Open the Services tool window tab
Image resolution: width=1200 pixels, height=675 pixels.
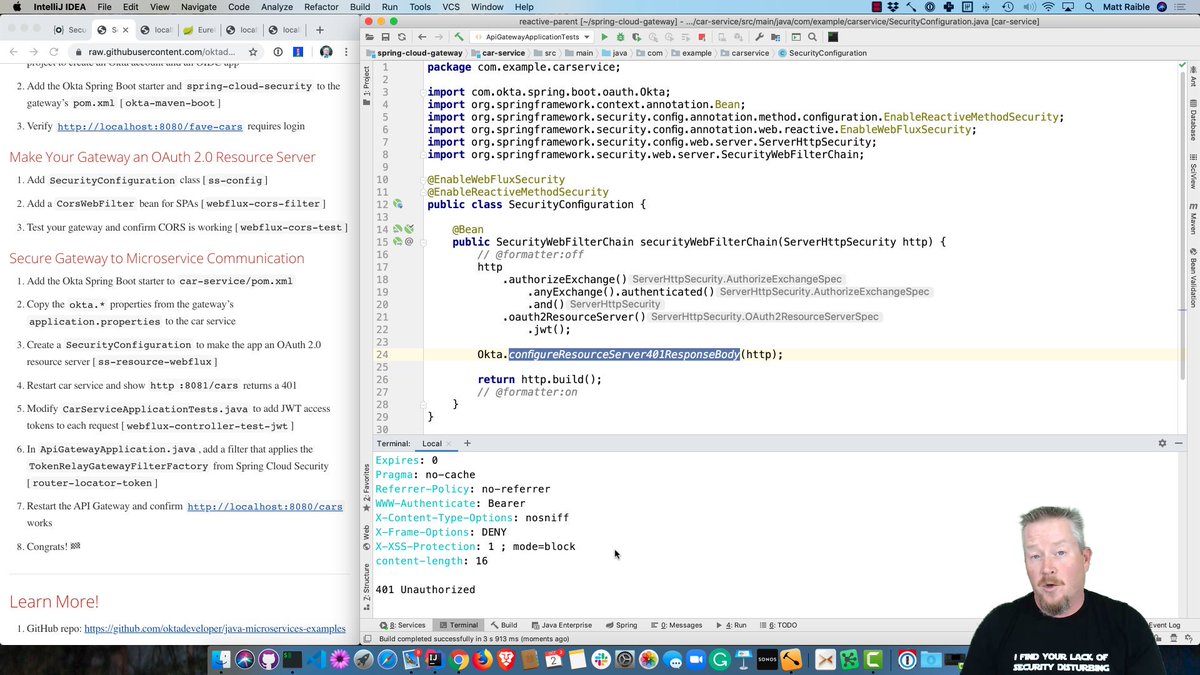(402, 625)
